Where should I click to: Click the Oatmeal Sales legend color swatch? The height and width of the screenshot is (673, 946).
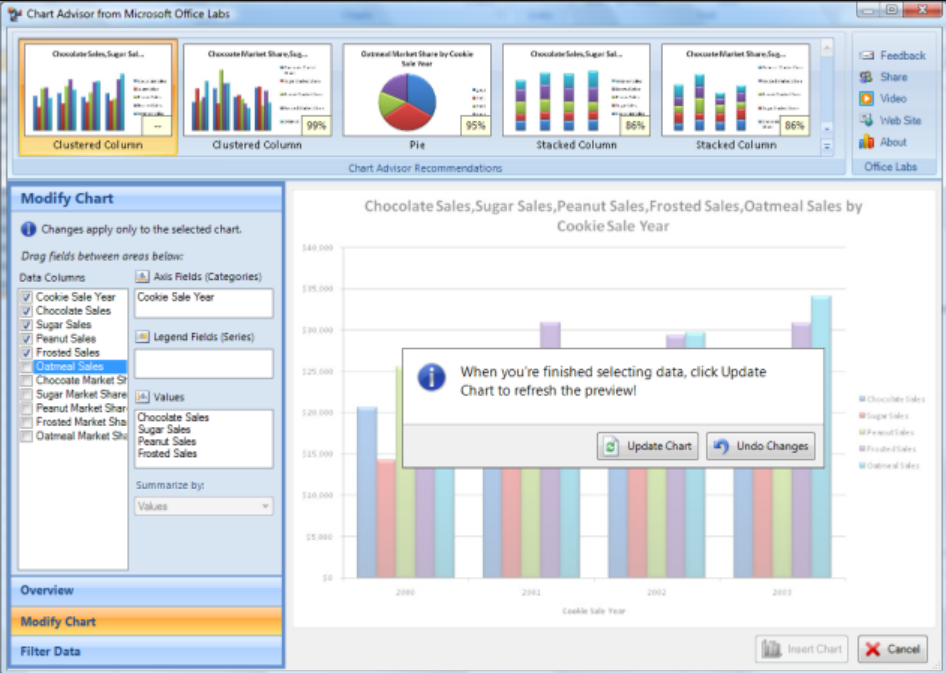[862, 466]
